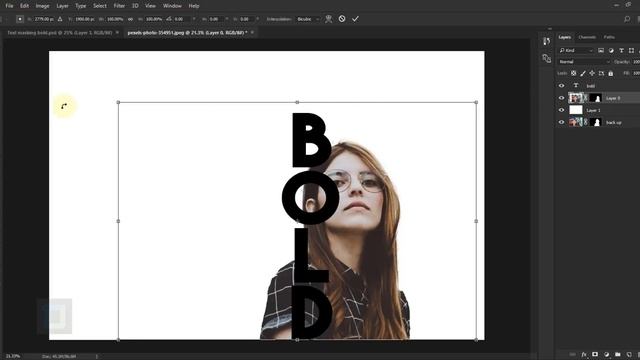
Task: Hide Layer 0 with its eye icon
Action: pos(562,98)
